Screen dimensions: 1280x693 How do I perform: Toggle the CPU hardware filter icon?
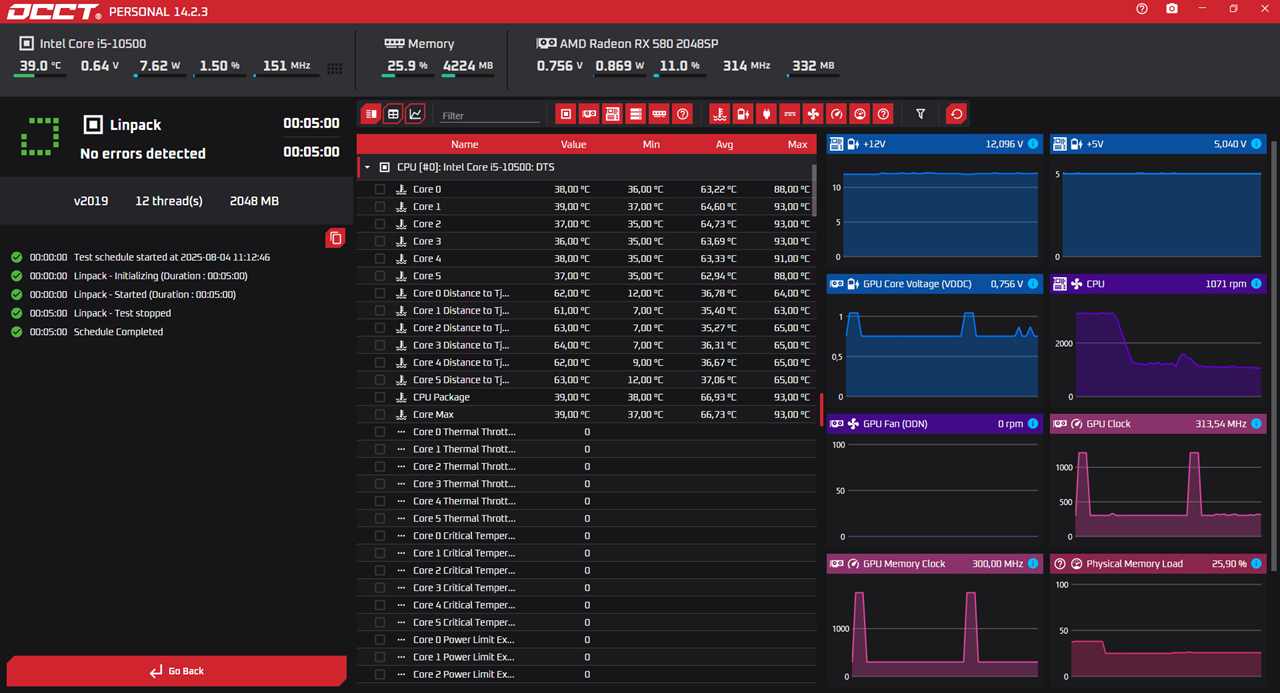pyautogui.click(x=566, y=114)
